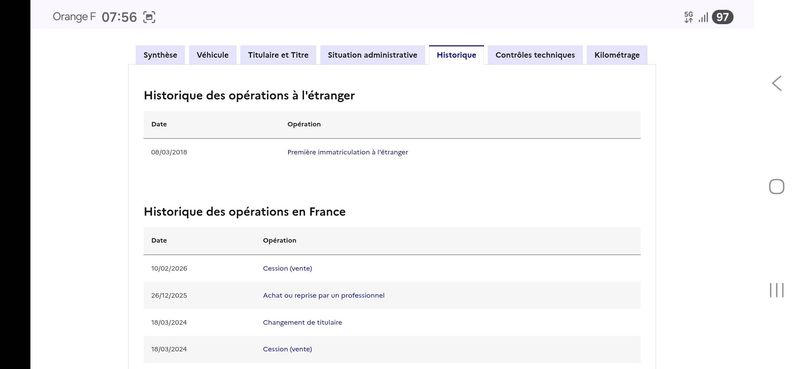Open the Véhicule tab
The height and width of the screenshot is (369, 800).
click(213, 55)
